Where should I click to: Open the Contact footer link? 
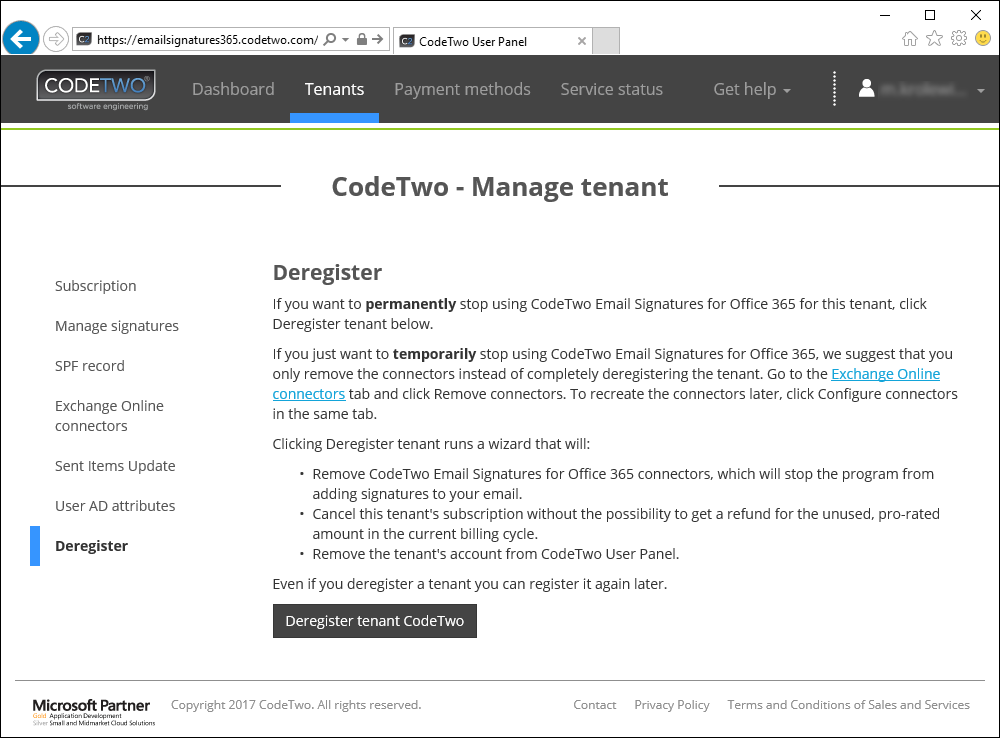click(x=594, y=705)
